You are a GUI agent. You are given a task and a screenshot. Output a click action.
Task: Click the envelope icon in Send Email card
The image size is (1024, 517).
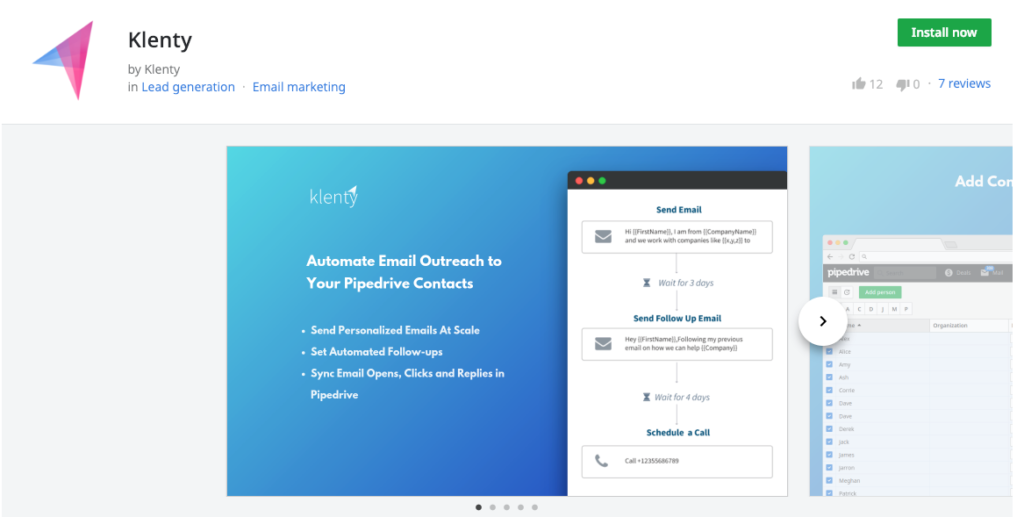click(x=603, y=236)
